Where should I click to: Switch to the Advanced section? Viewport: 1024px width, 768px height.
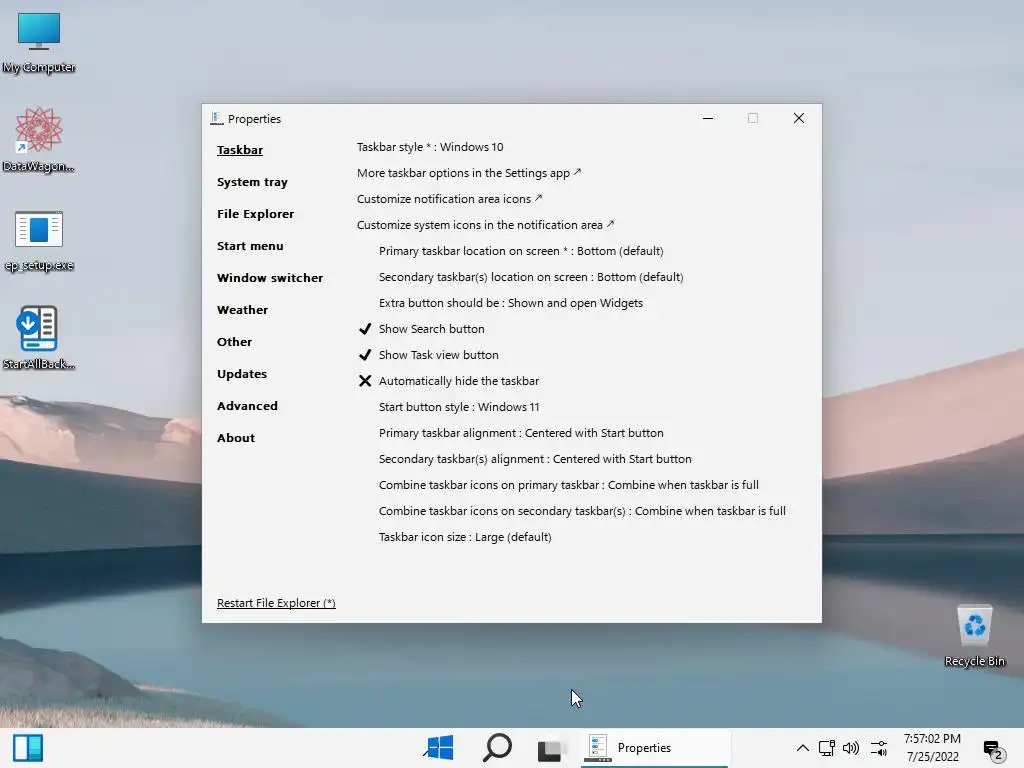247,406
